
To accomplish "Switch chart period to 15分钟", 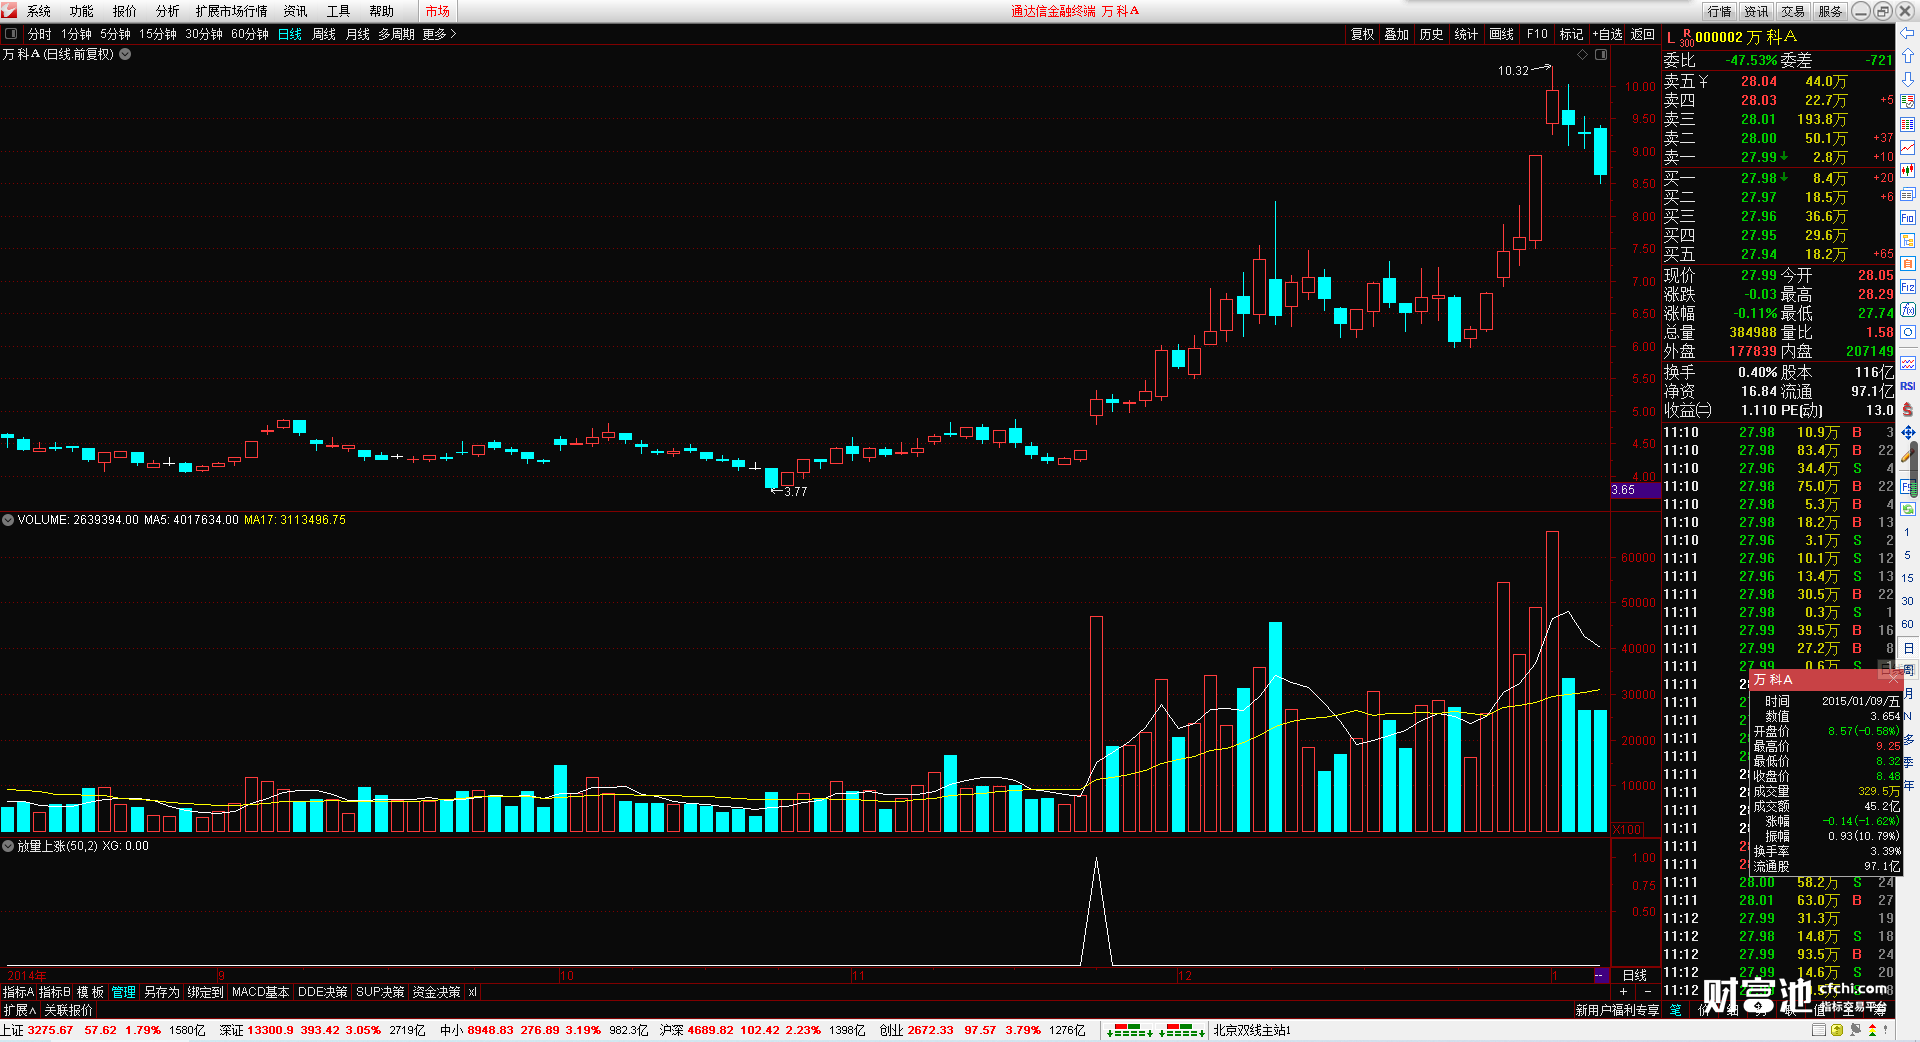I will 158,34.
